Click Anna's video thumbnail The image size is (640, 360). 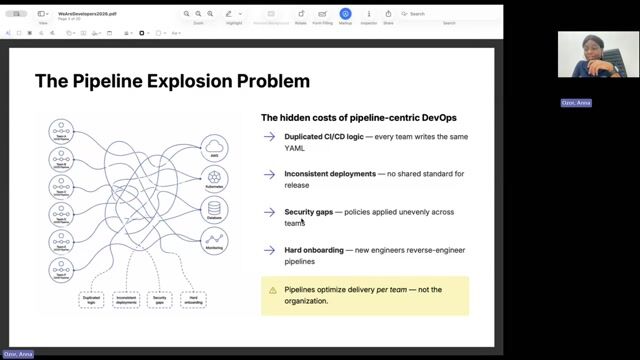click(598, 54)
